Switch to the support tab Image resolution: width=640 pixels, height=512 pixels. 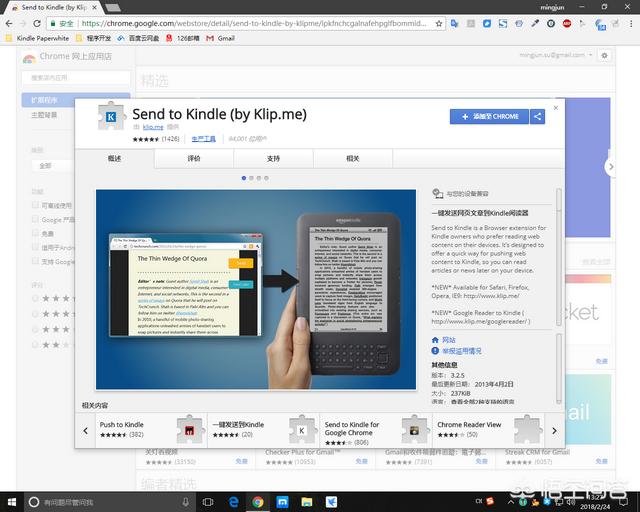[273, 158]
